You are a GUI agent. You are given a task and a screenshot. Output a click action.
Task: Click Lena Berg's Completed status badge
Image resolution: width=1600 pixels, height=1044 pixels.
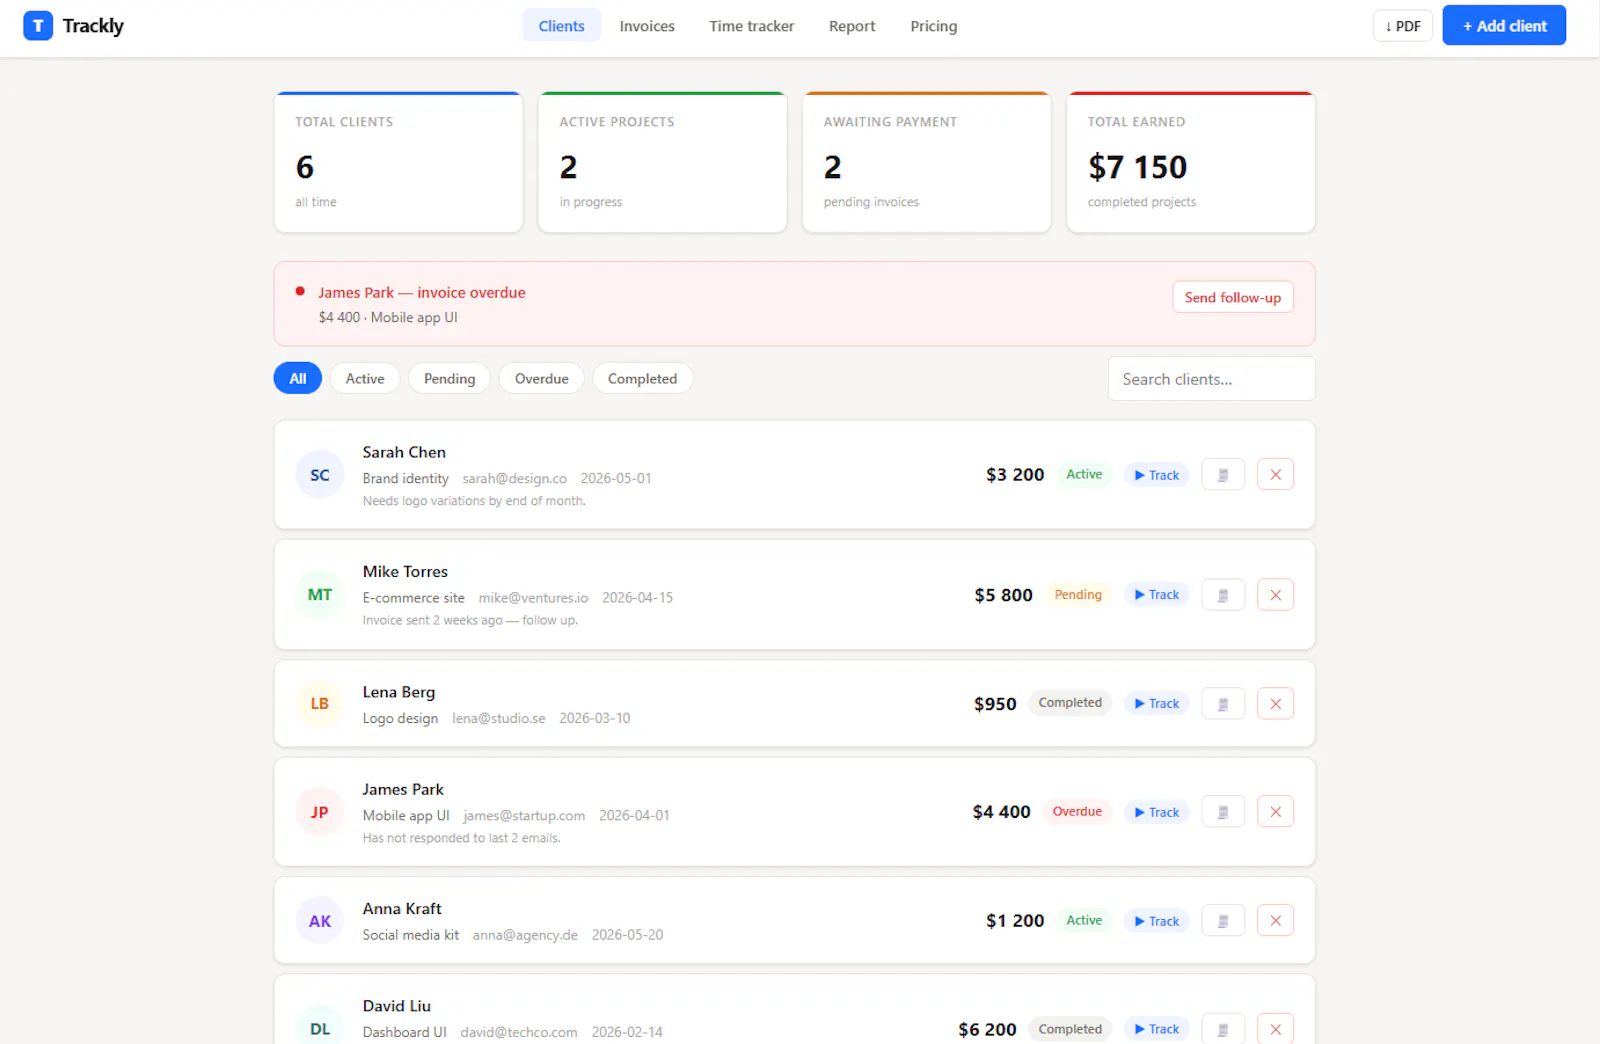click(x=1070, y=703)
